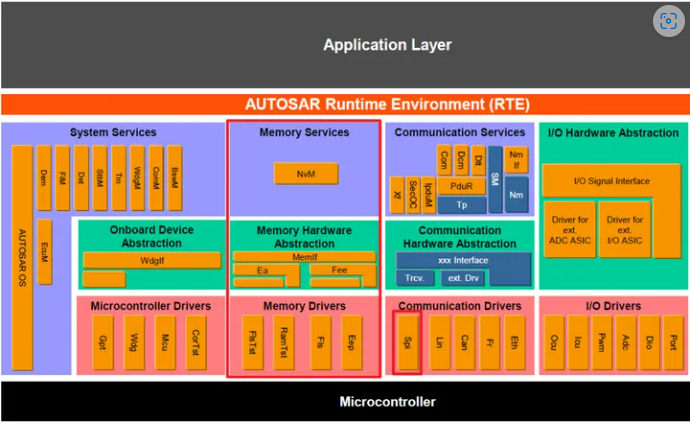
Task: Select the Wdg driver block
Action: (x=134, y=343)
